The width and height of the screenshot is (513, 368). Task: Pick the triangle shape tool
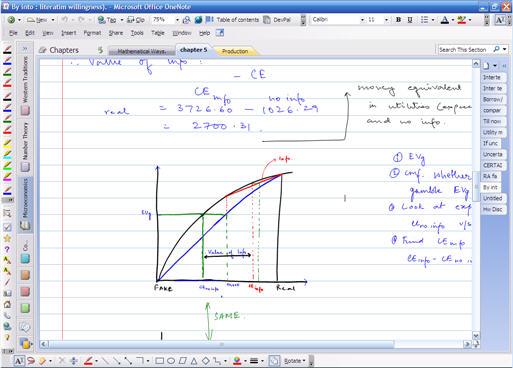pos(194,361)
